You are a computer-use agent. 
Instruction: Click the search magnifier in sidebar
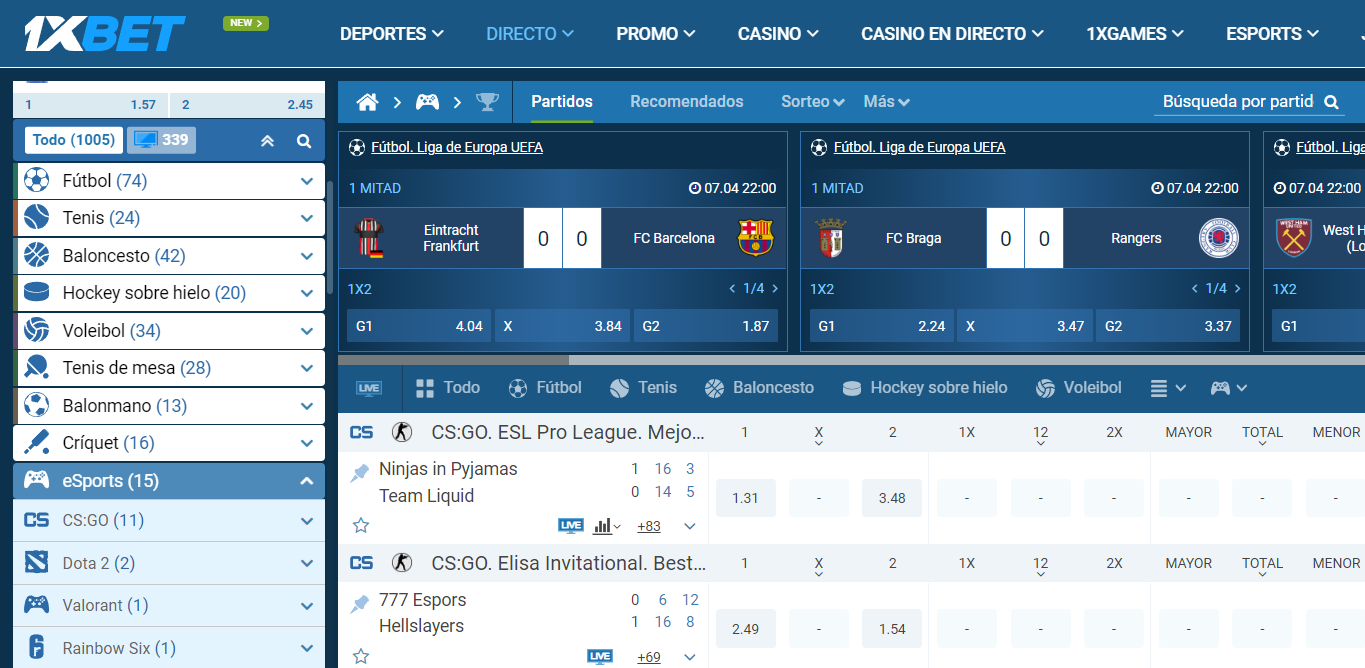tap(304, 141)
